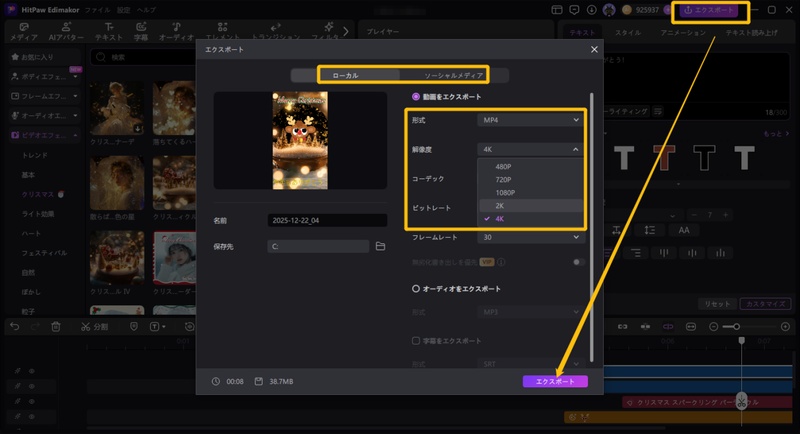
Task: Collapse the ビデオエフェクト category
Action: 44,135
